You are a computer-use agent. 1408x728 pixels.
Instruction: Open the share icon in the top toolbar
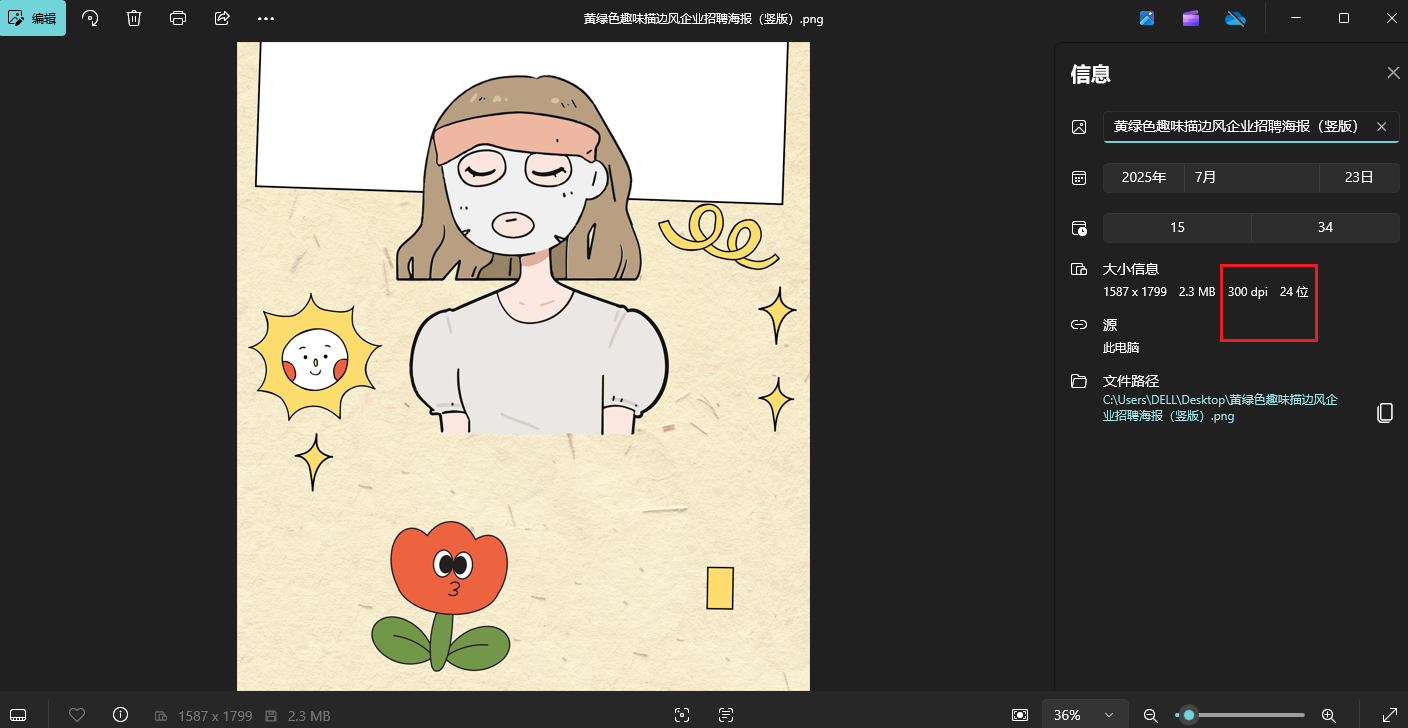click(222, 18)
